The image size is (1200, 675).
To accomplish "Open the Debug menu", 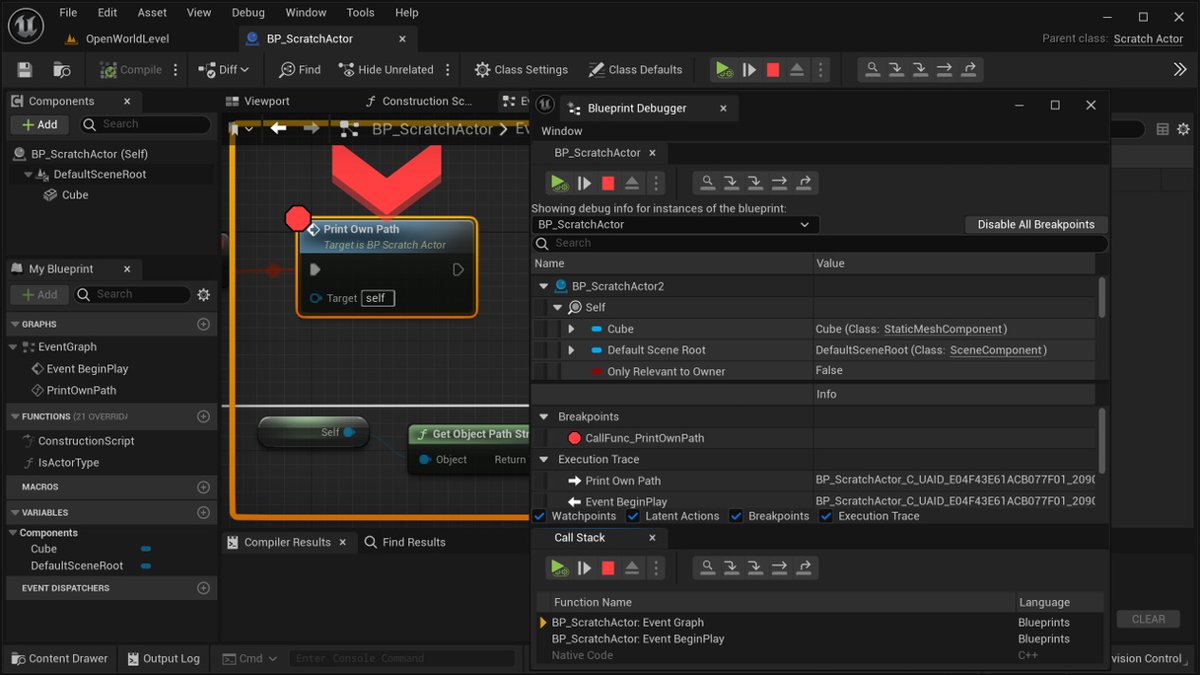I will [x=248, y=13].
